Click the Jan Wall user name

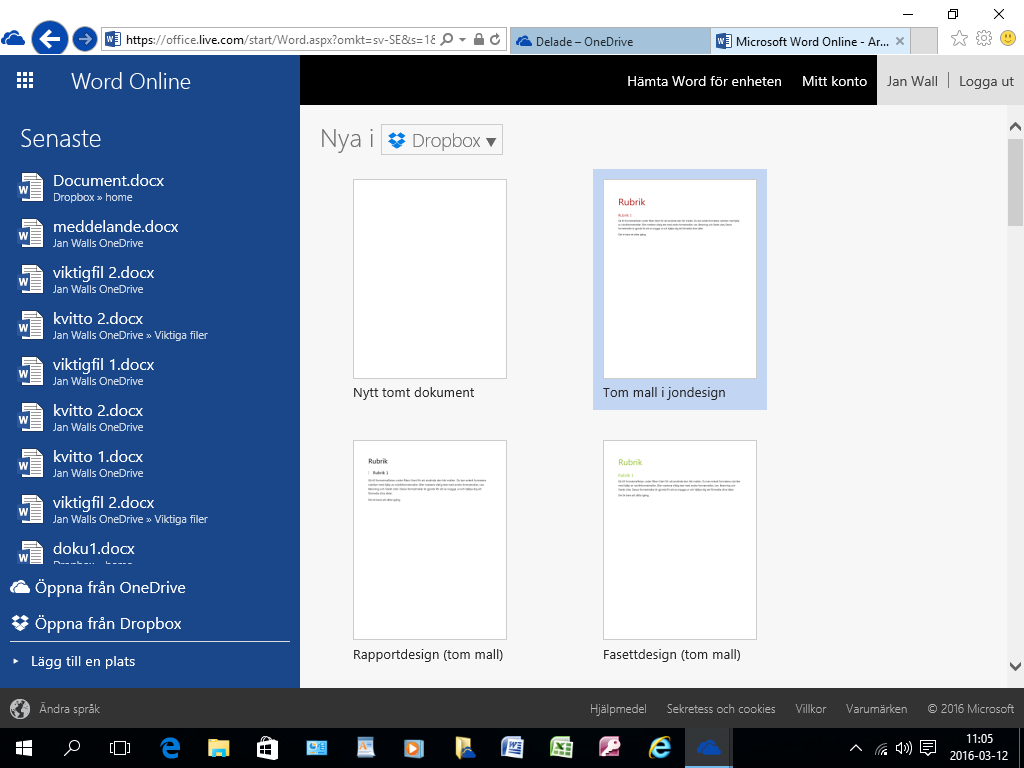[x=912, y=81]
